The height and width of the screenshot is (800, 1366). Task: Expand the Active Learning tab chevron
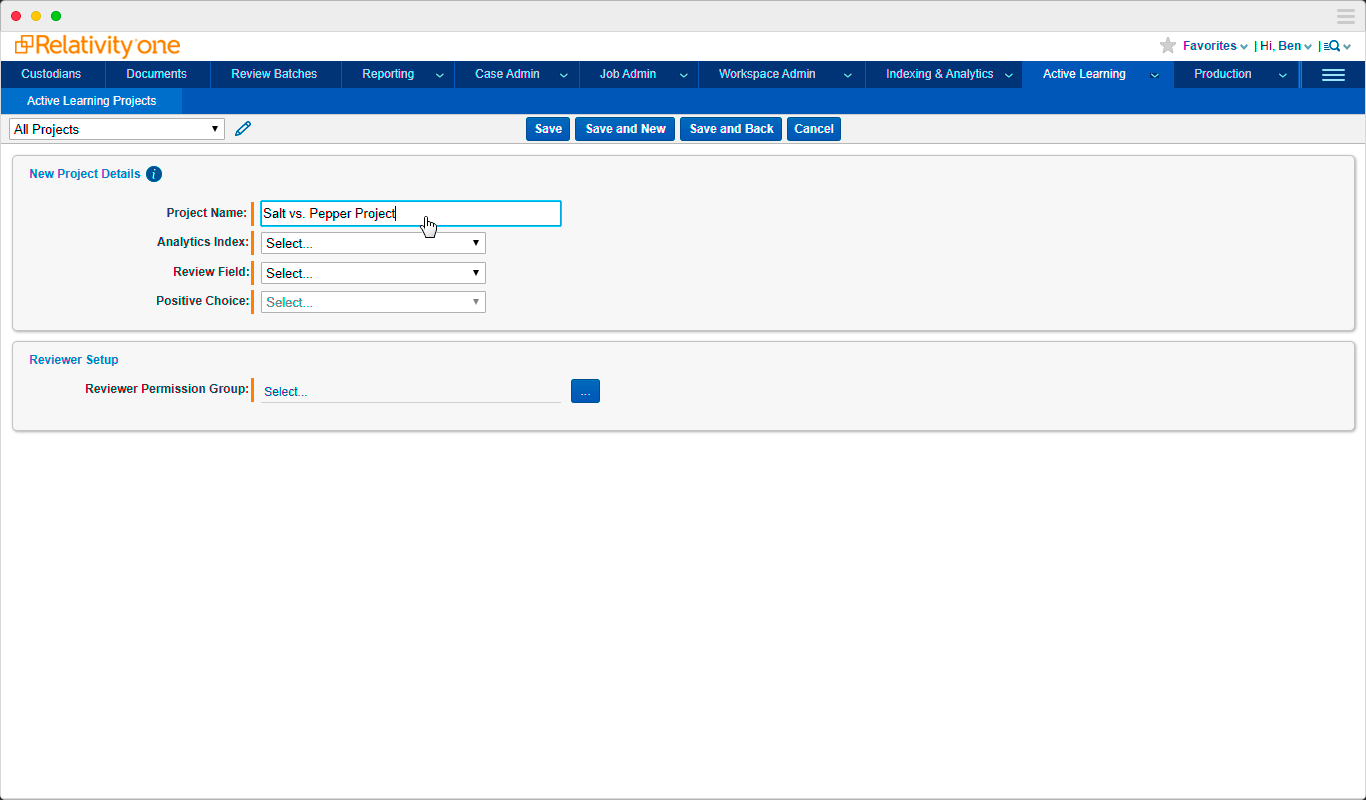[1155, 75]
